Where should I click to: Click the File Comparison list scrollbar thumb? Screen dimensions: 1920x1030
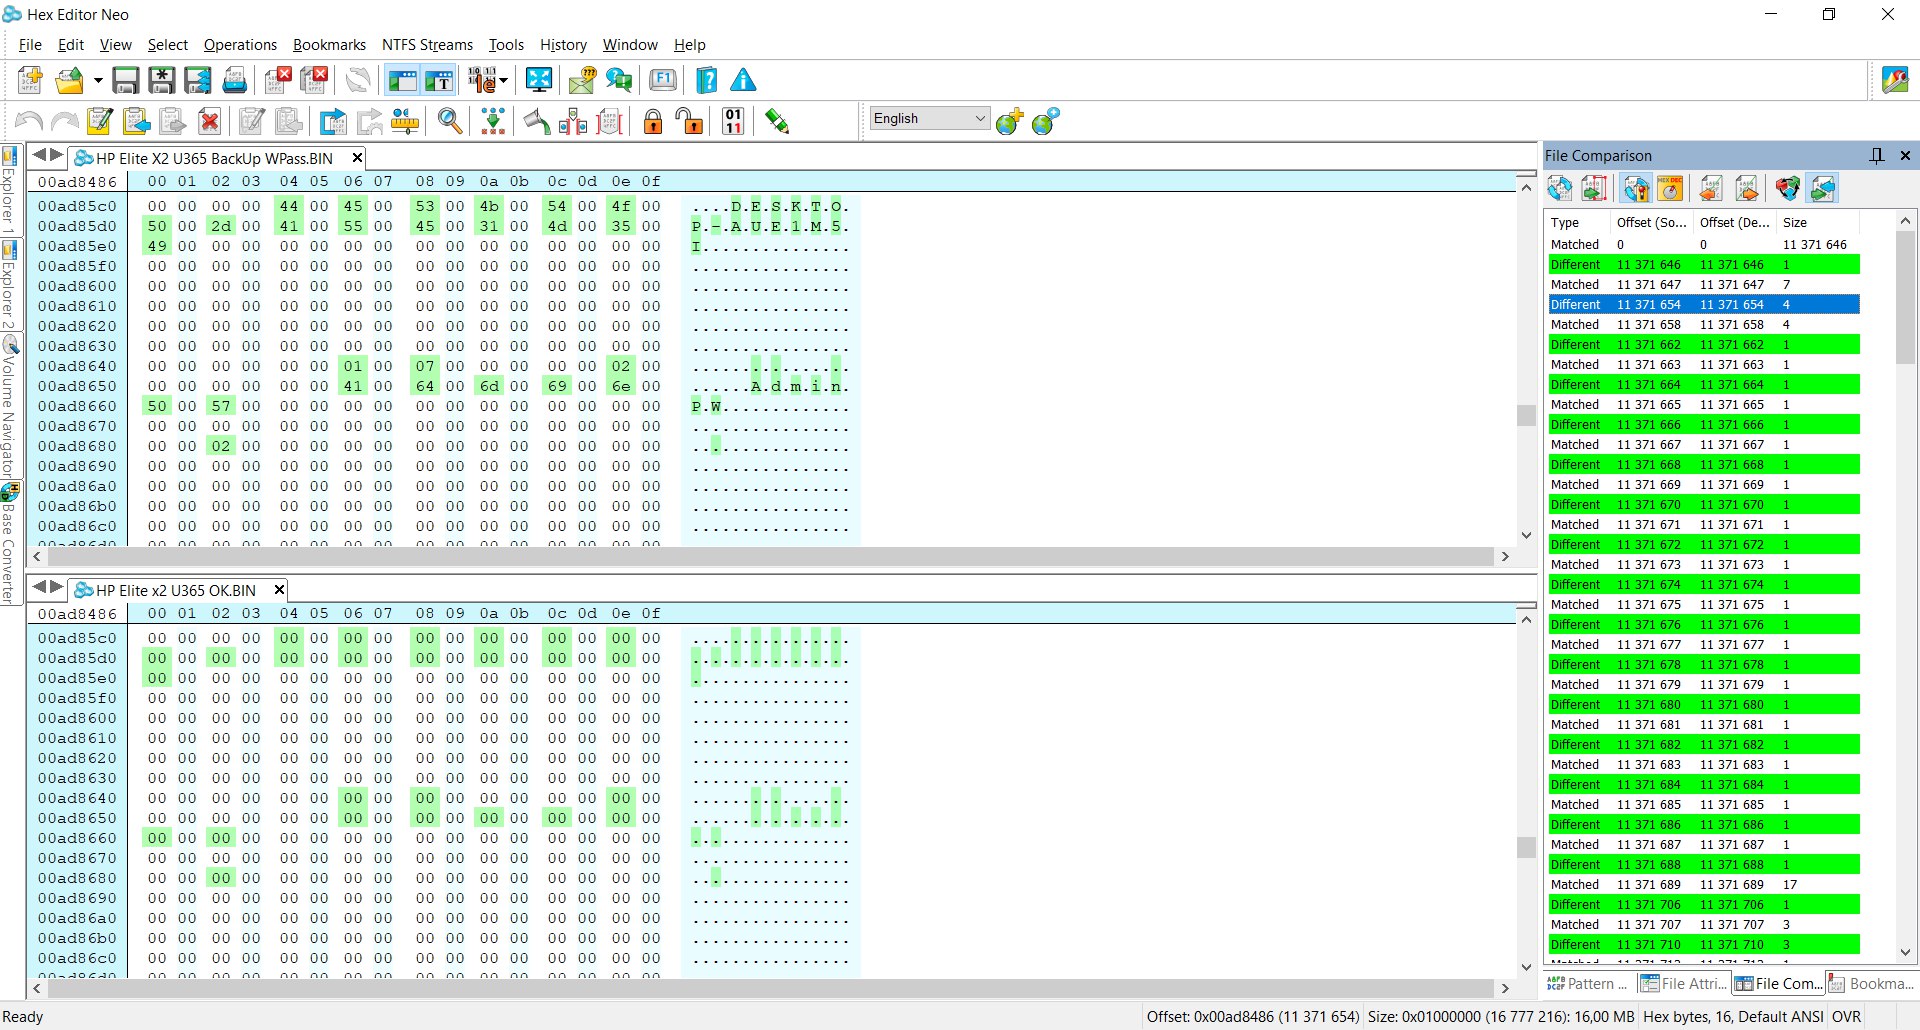[1905, 297]
